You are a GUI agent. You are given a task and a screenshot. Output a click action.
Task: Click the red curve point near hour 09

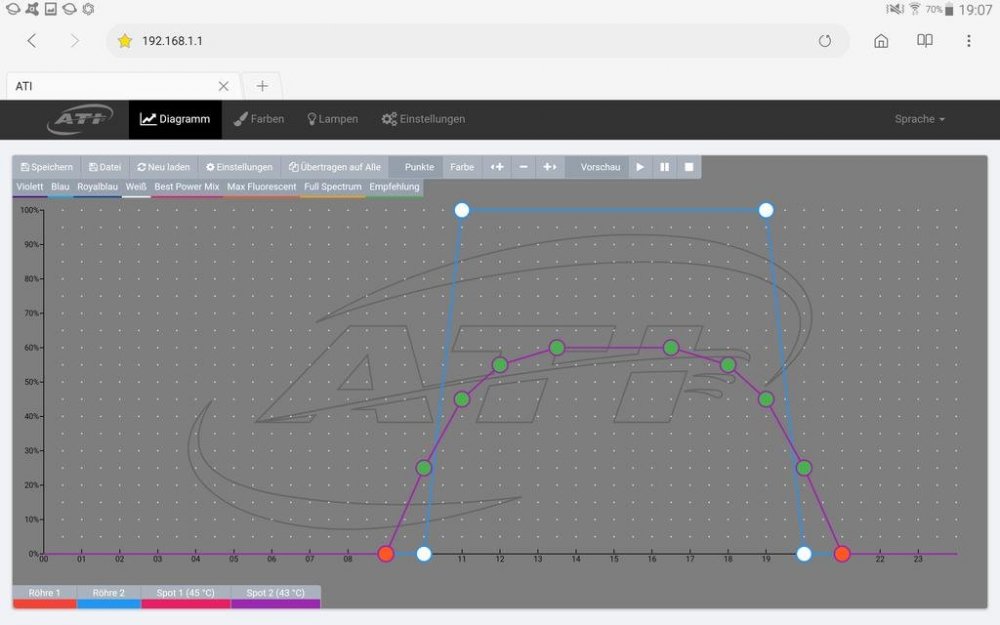coord(386,554)
